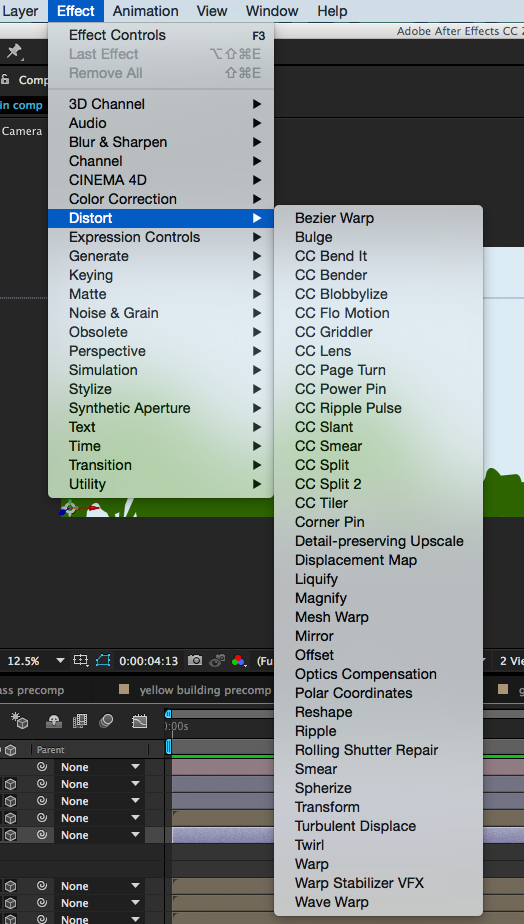
Task: Enable Draft 3D icon in the timeline
Action: [x=20, y=721]
